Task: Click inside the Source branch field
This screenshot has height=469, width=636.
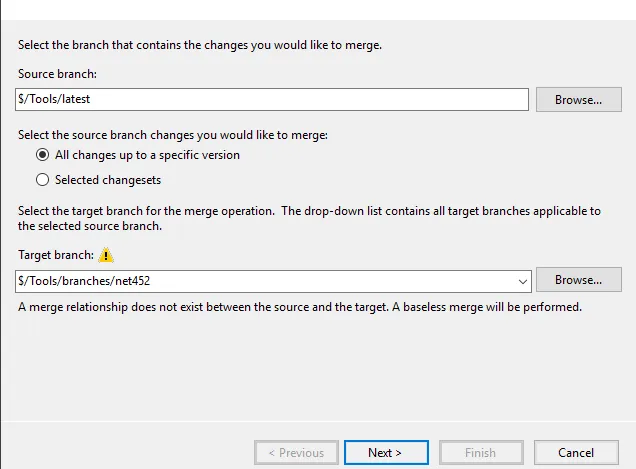Action: (270, 99)
